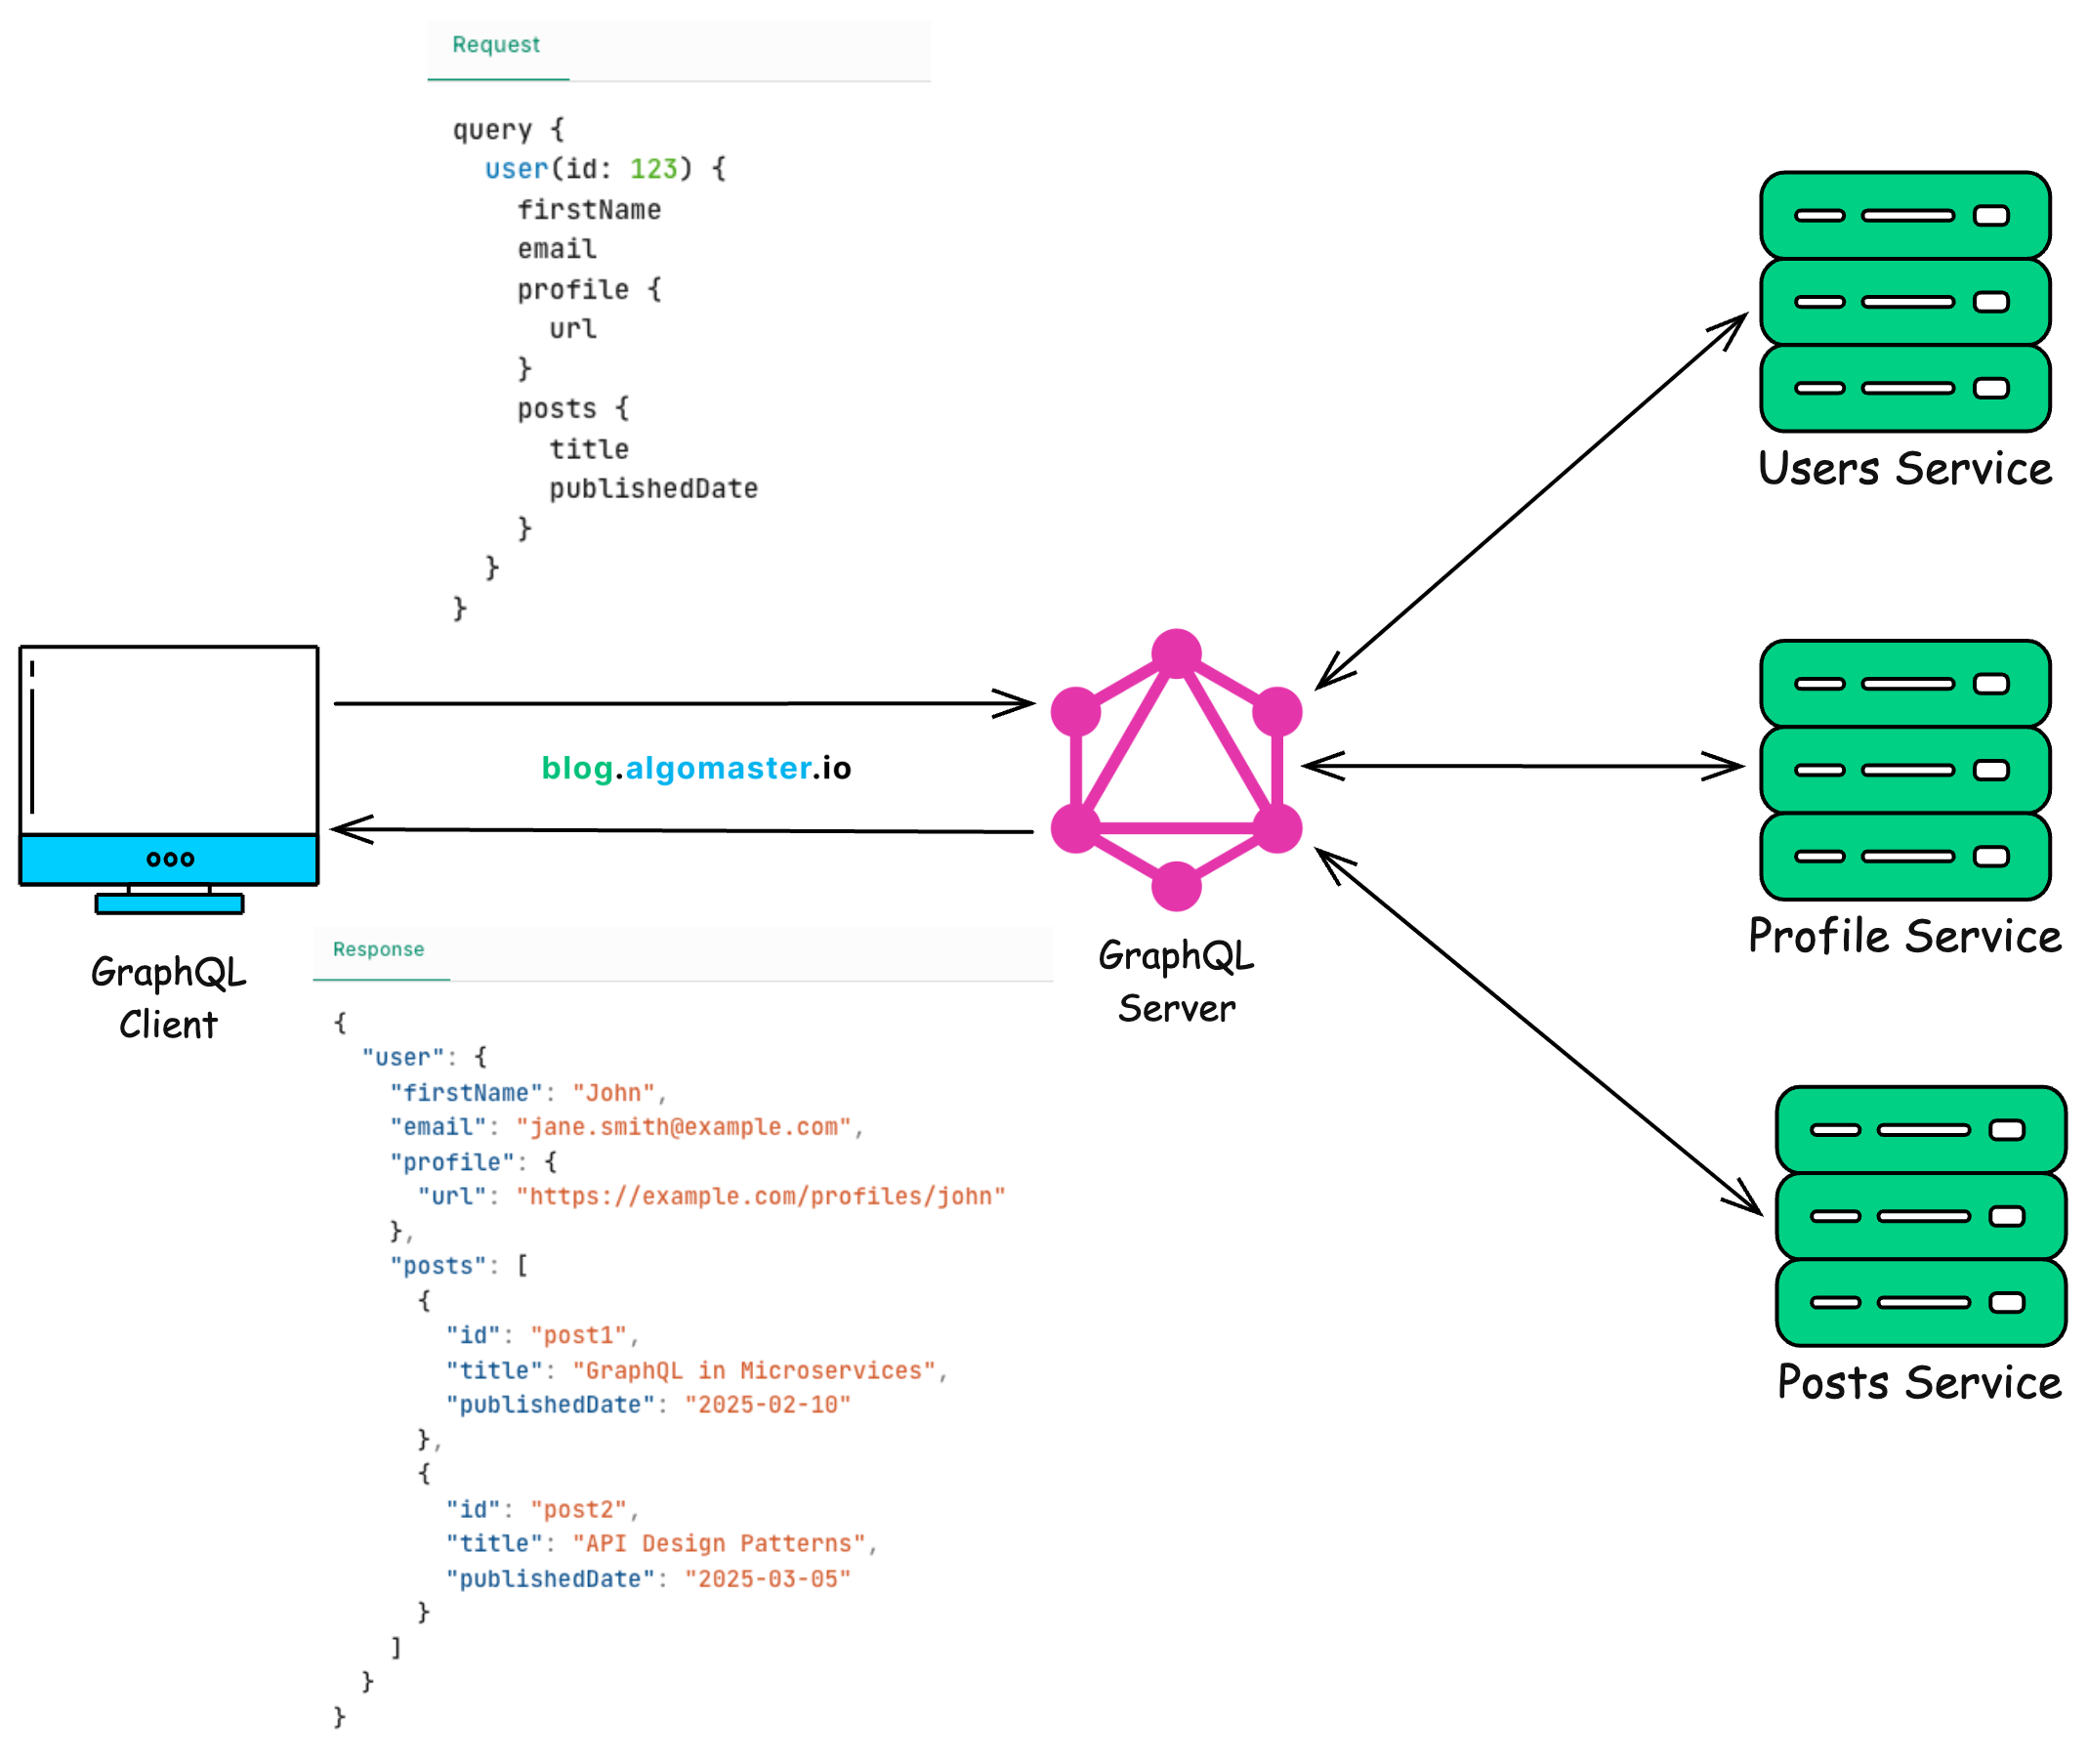Select the firstName field inside the request query
This screenshot has height=1764, width=2088.
pos(589,209)
